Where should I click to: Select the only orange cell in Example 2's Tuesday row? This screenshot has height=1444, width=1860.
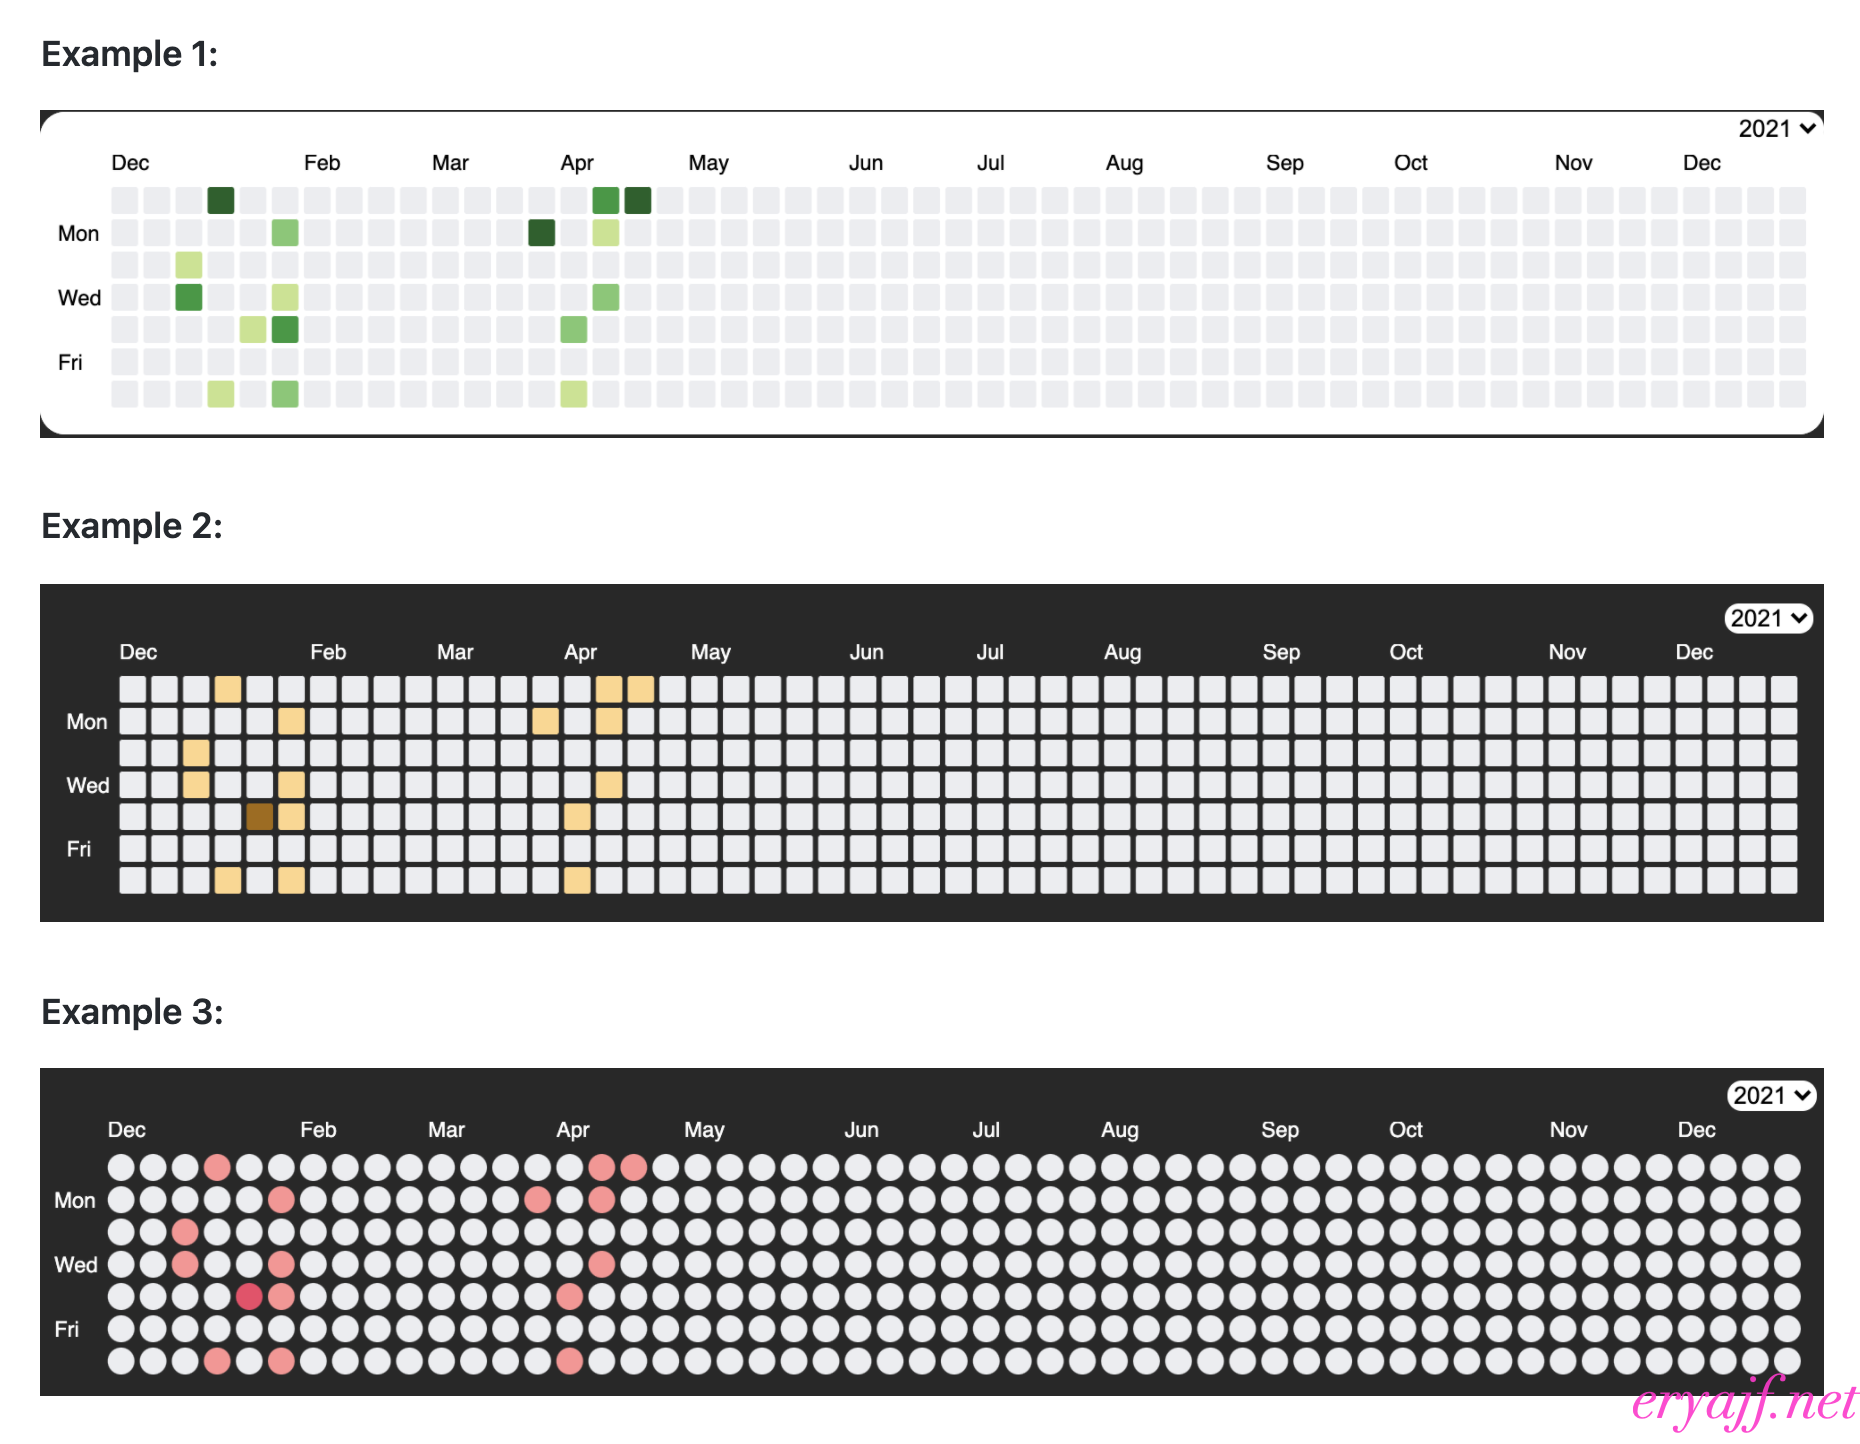[196, 753]
